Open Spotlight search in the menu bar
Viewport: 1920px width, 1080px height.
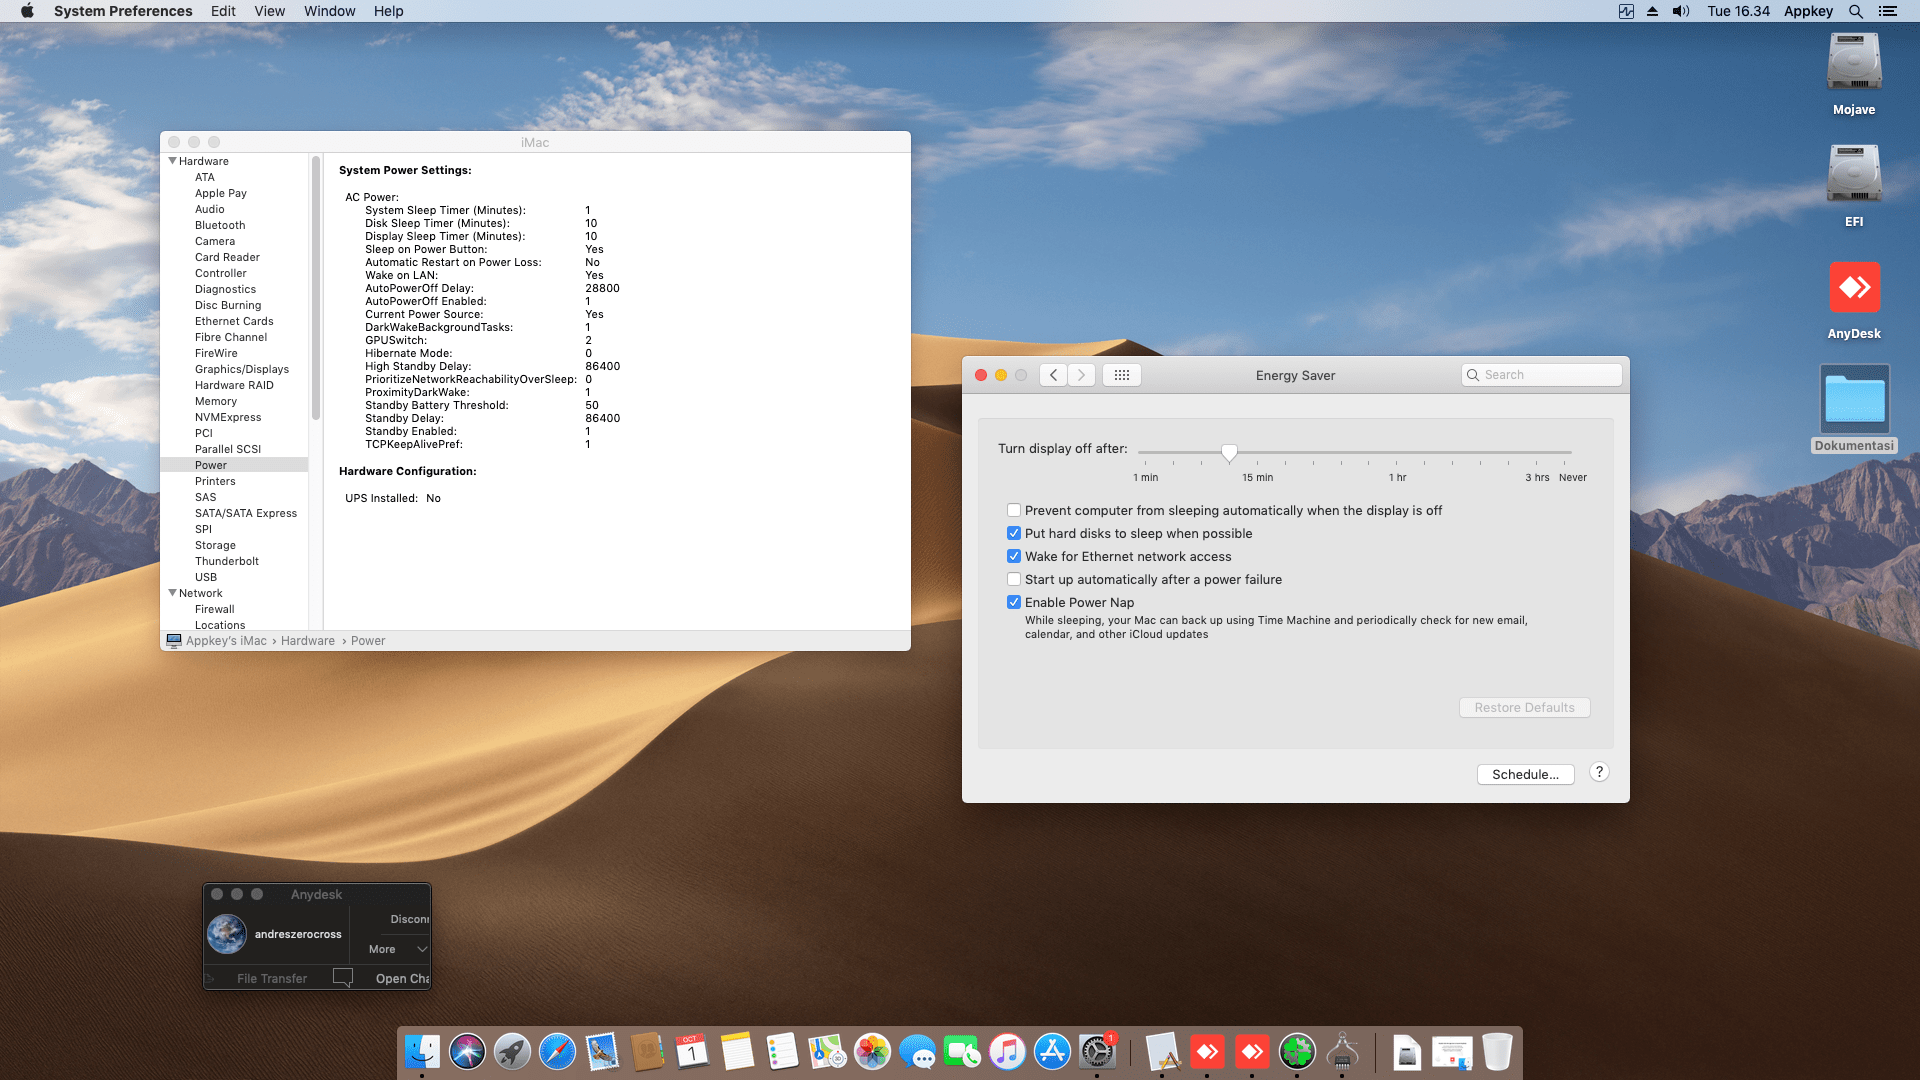point(1855,11)
